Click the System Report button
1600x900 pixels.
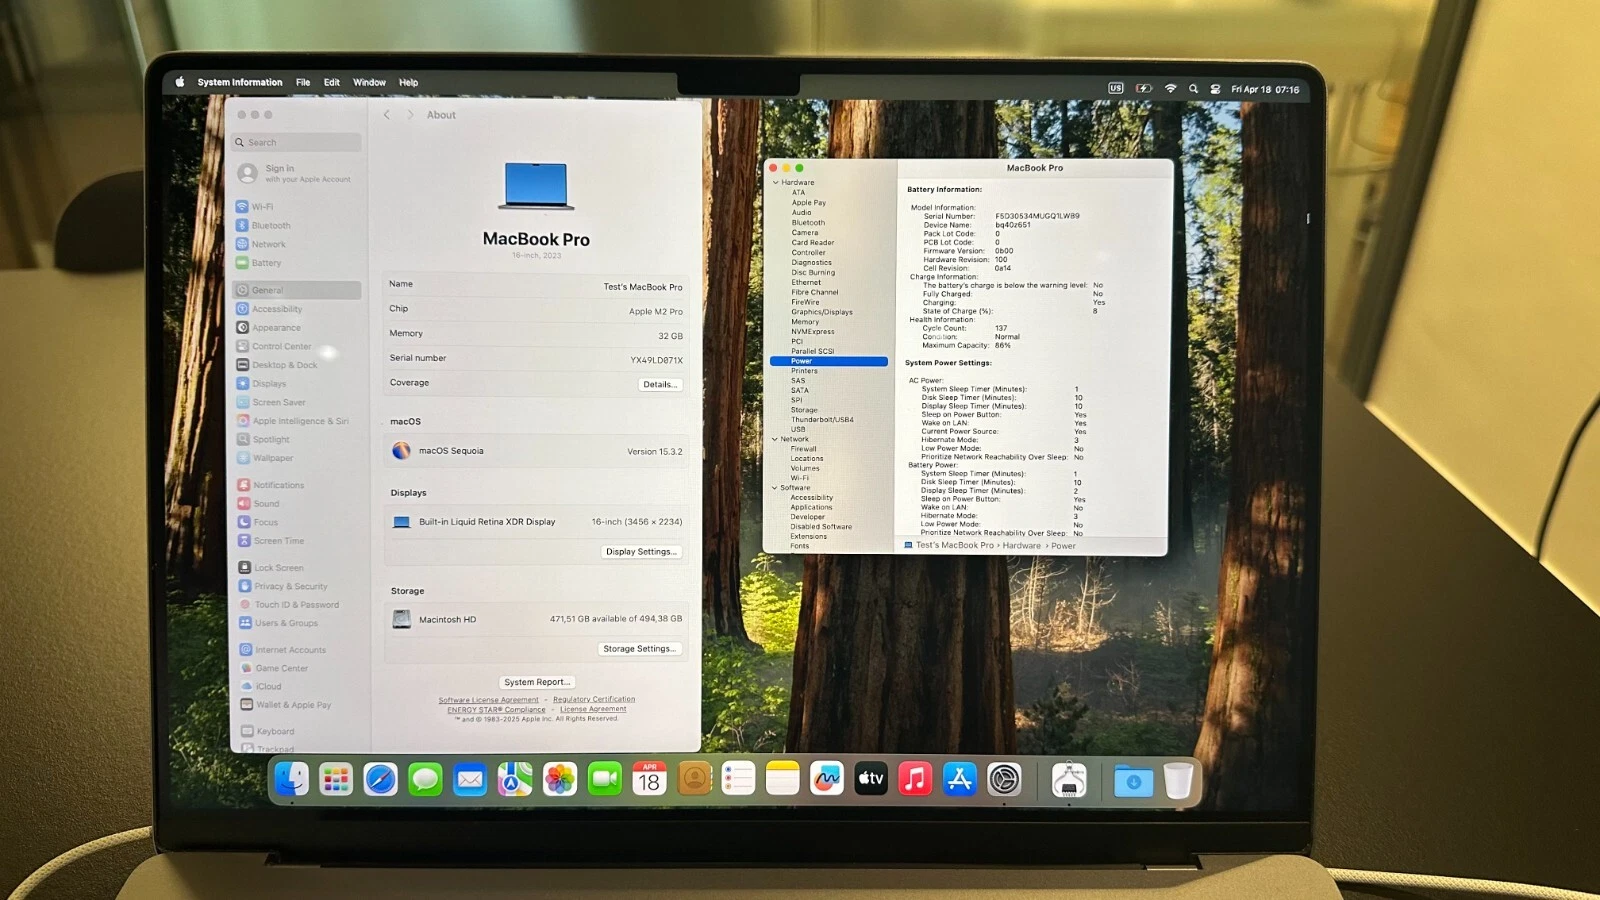pos(537,682)
